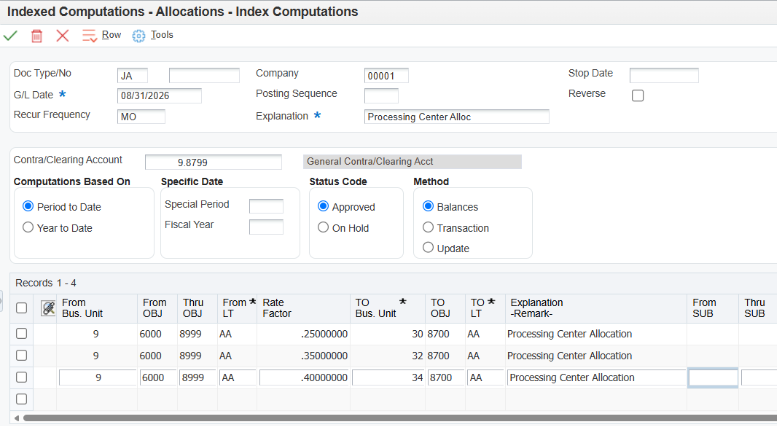Click the From Bus. Unit column header
The width and height of the screenshot is (777, 426).
[x=97, y=308]
